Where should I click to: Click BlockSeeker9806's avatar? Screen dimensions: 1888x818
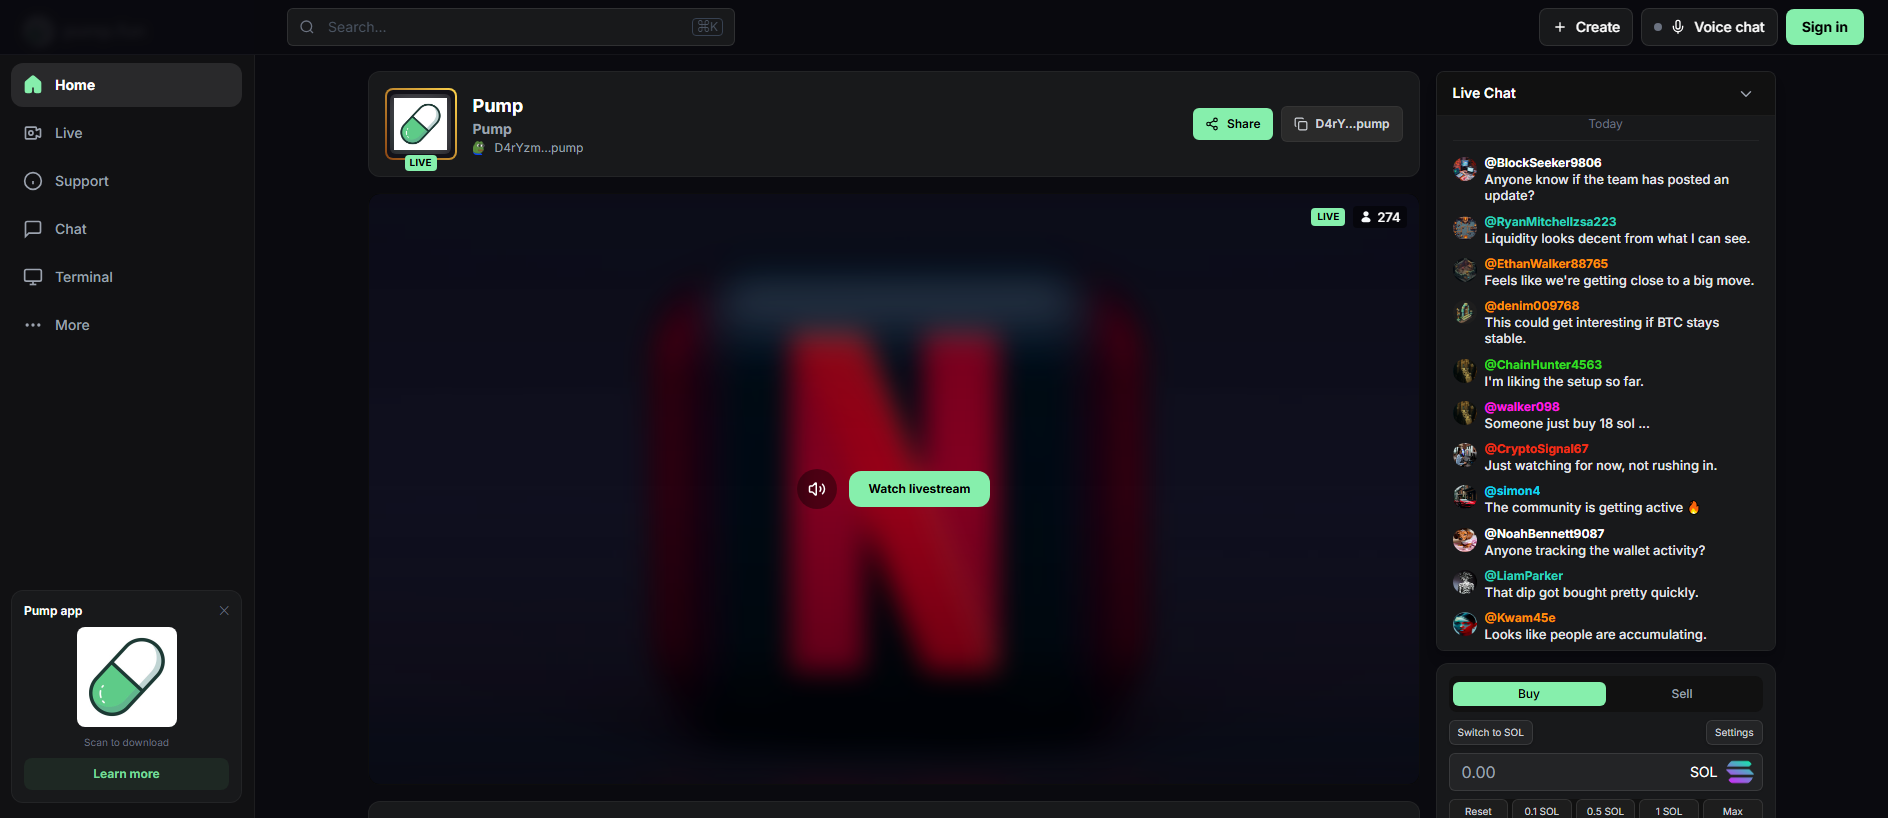coord(1465,169)
